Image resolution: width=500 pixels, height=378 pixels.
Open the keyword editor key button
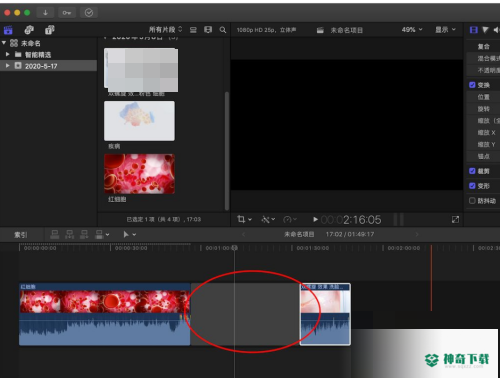click(x=67, y=13)
